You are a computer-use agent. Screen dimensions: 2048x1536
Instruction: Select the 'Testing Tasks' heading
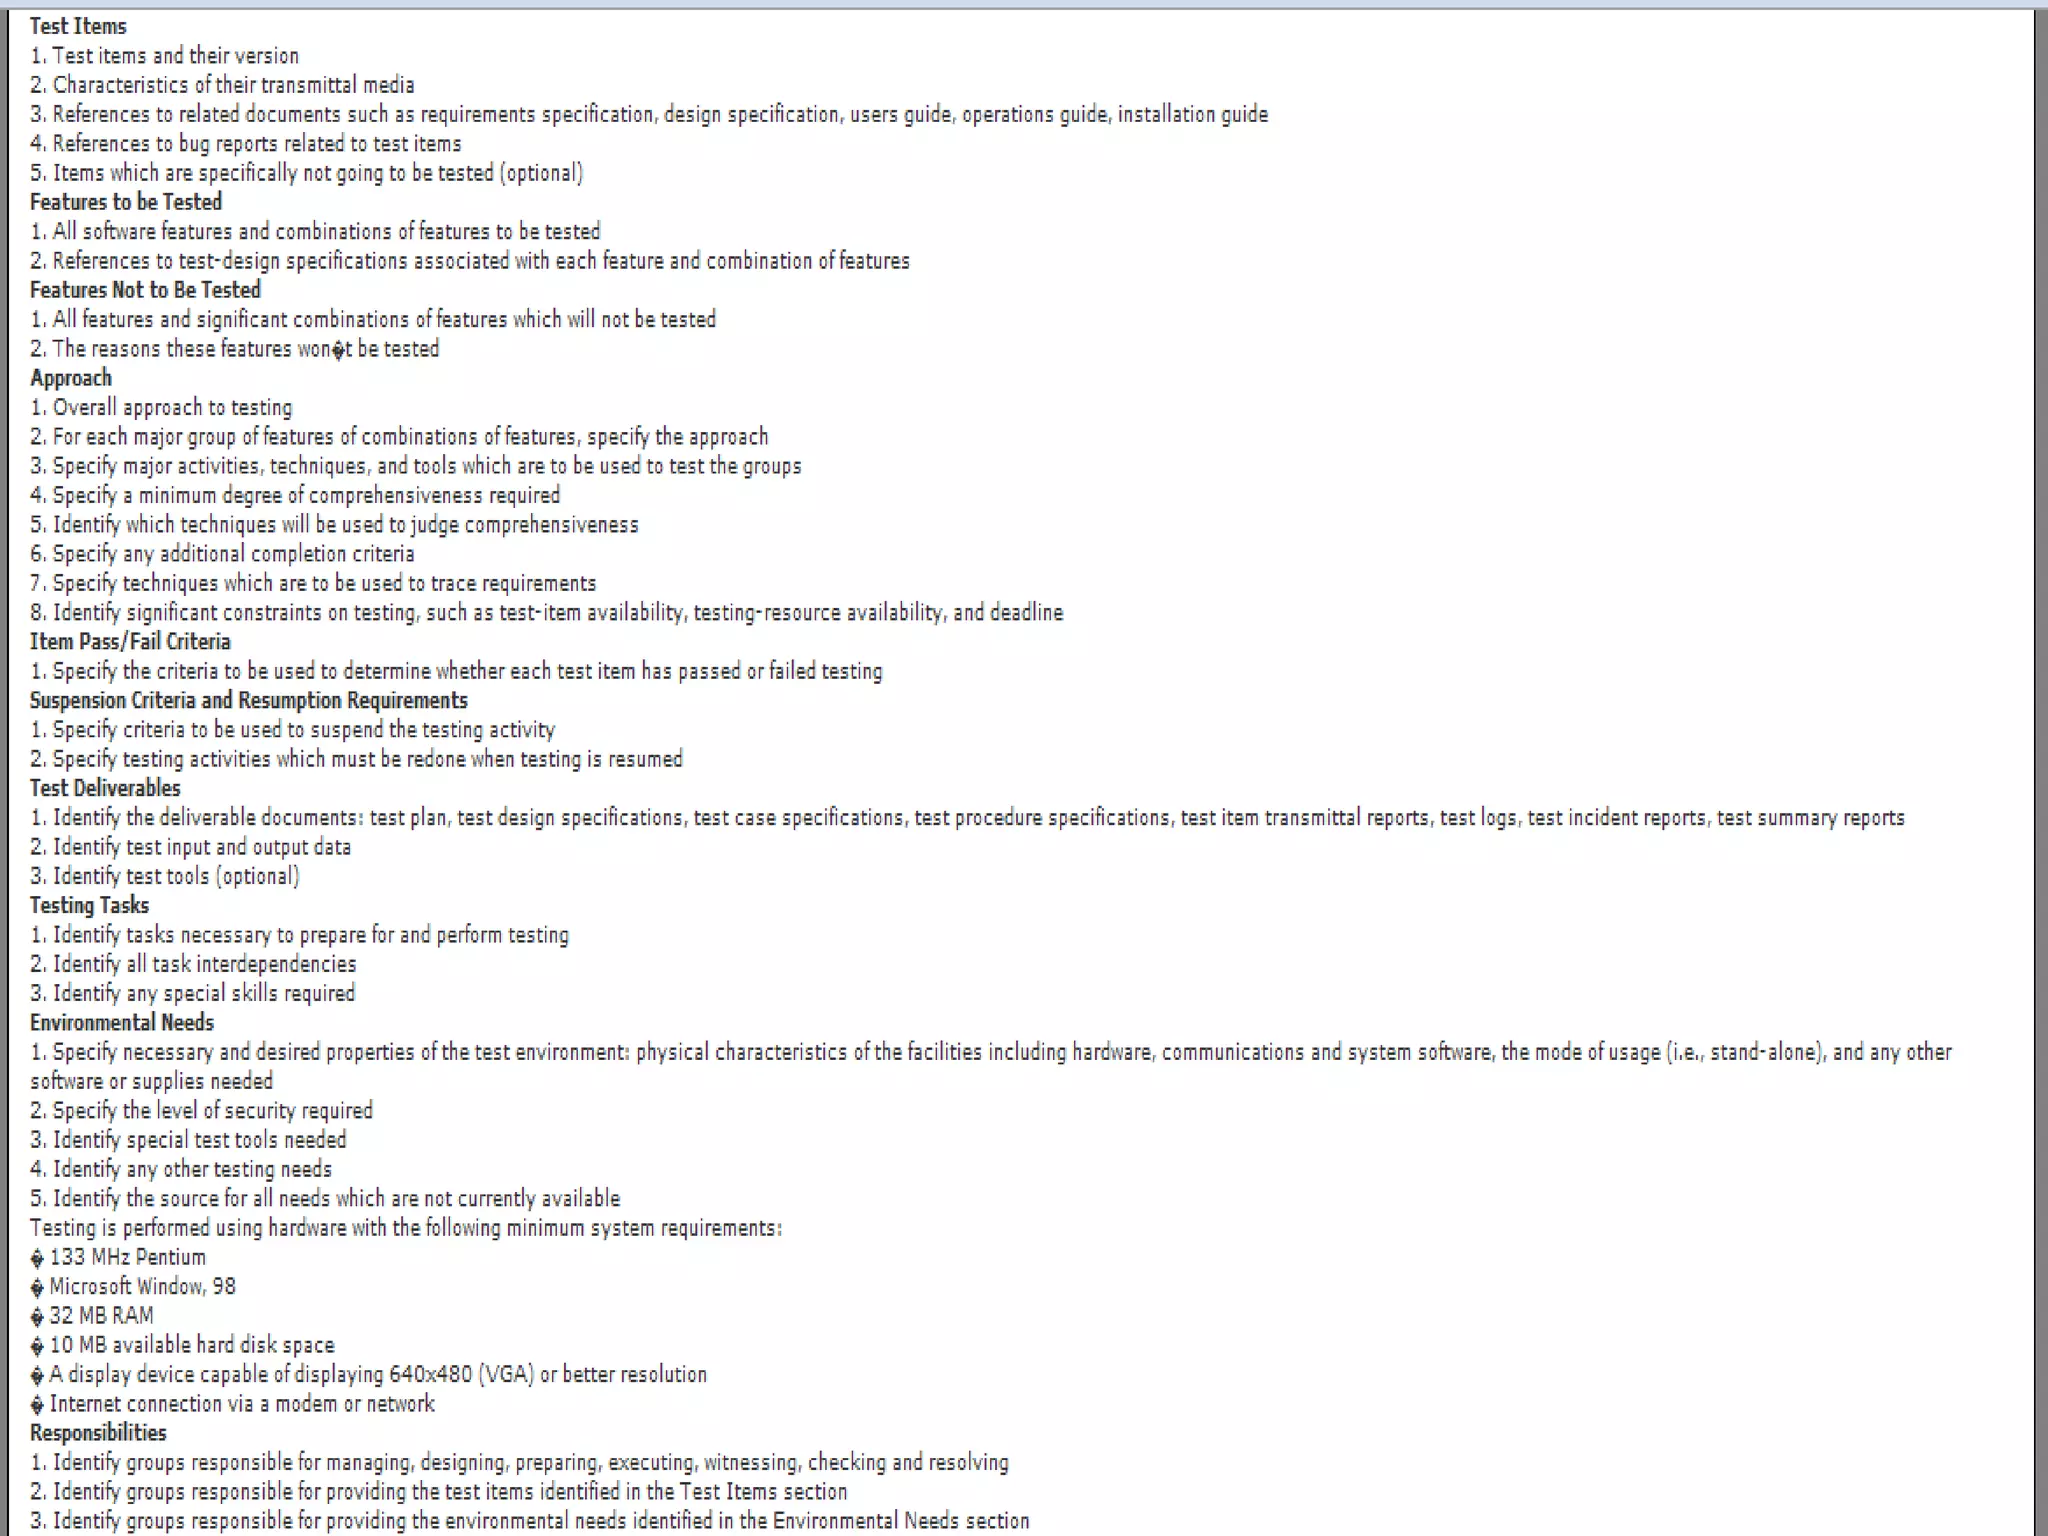[x=89, y=906]
